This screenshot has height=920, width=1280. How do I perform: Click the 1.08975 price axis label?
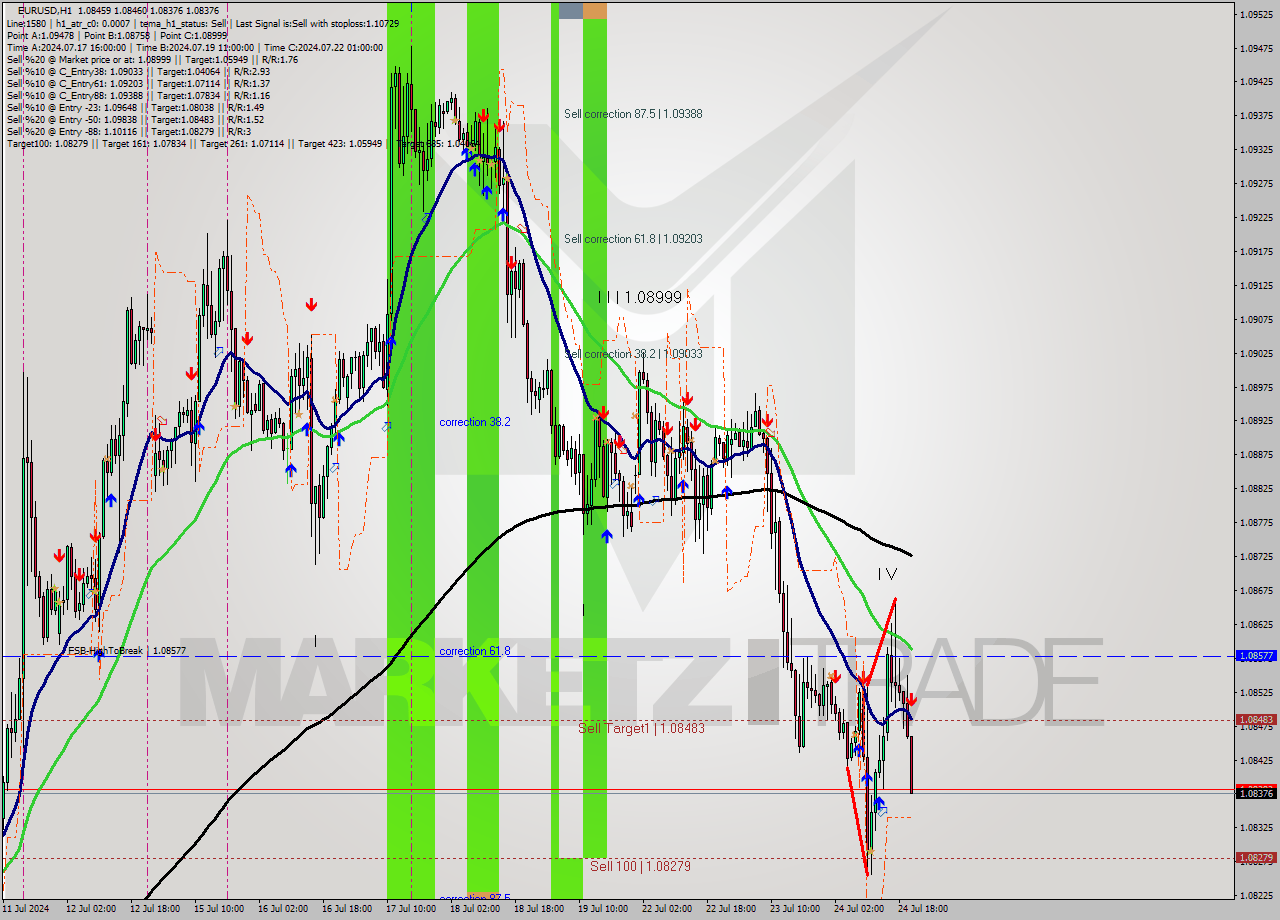(x=1256, y=387)
